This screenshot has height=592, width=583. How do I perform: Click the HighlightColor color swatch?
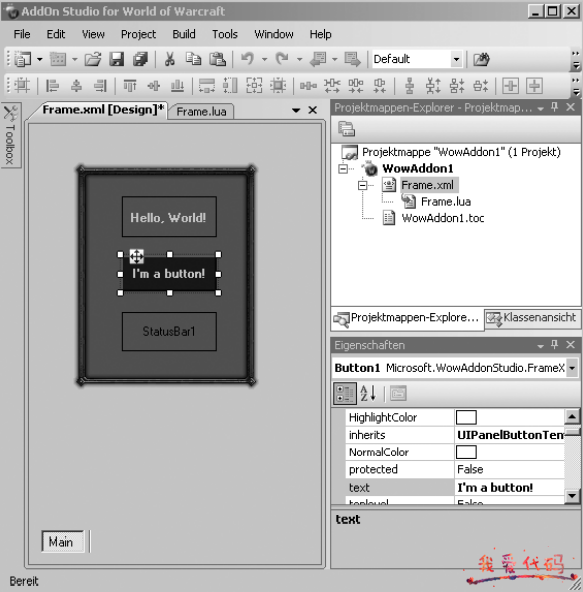(466, 417)
